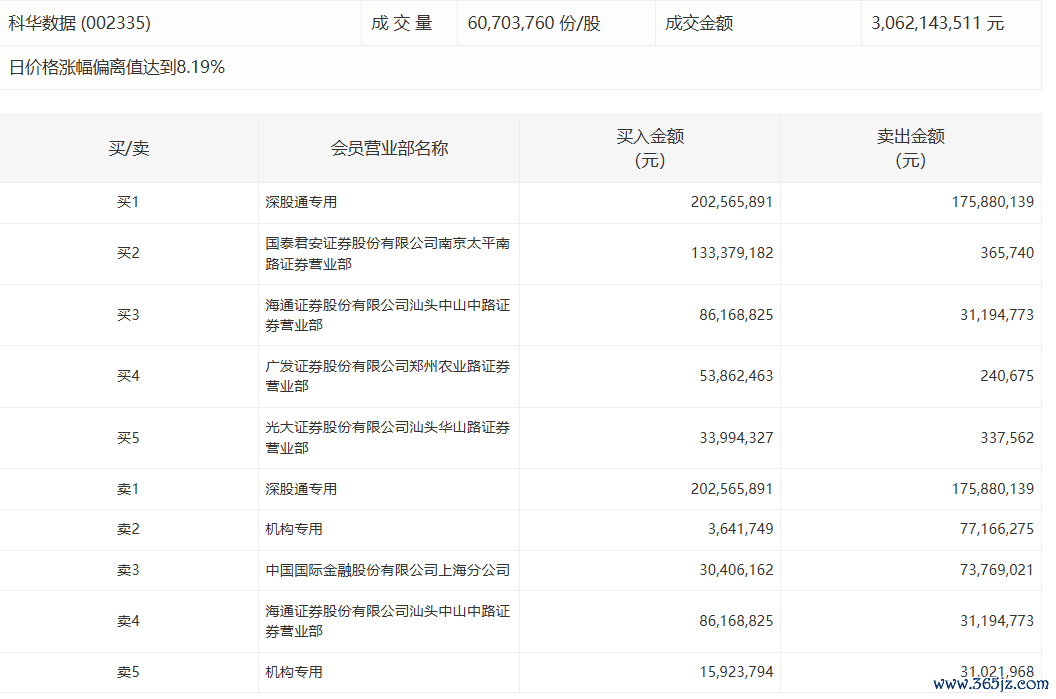
Task: Select the 卖4 row label
Action: pyautogui.click(x=128, y=621)
